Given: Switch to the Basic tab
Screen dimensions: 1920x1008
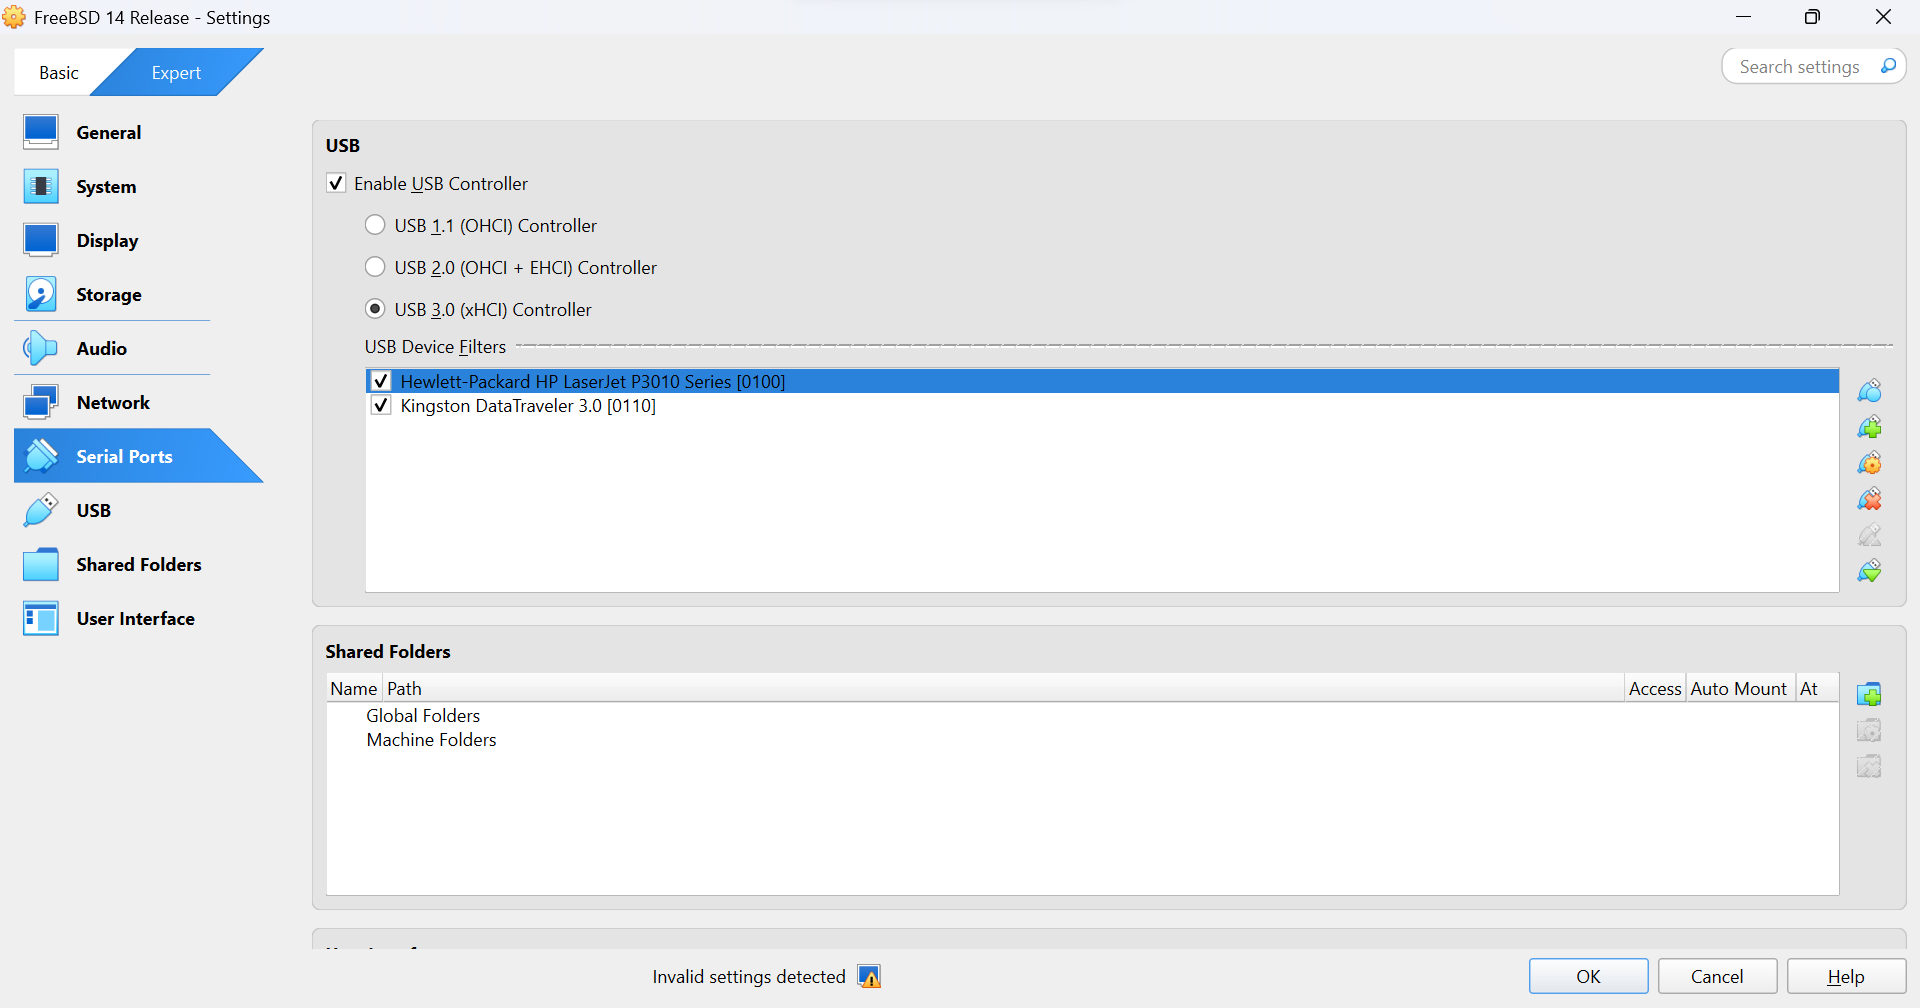Looking at the screenshot, I should coord(59,73).
